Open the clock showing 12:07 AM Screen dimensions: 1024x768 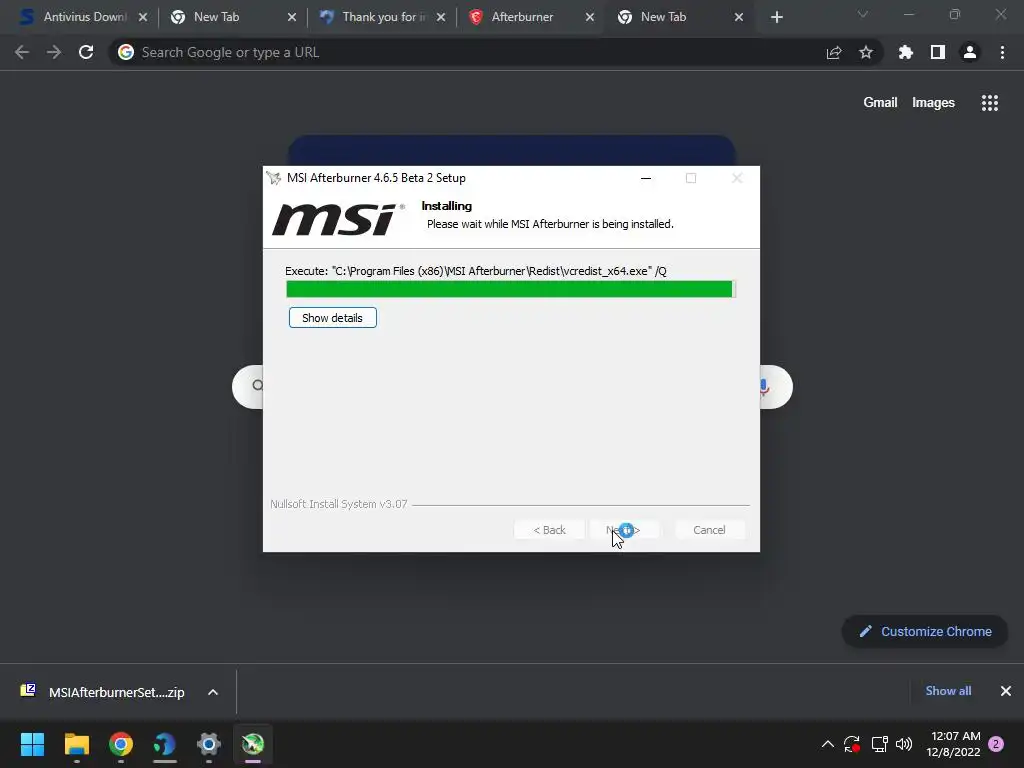click(x=953, y=744)
